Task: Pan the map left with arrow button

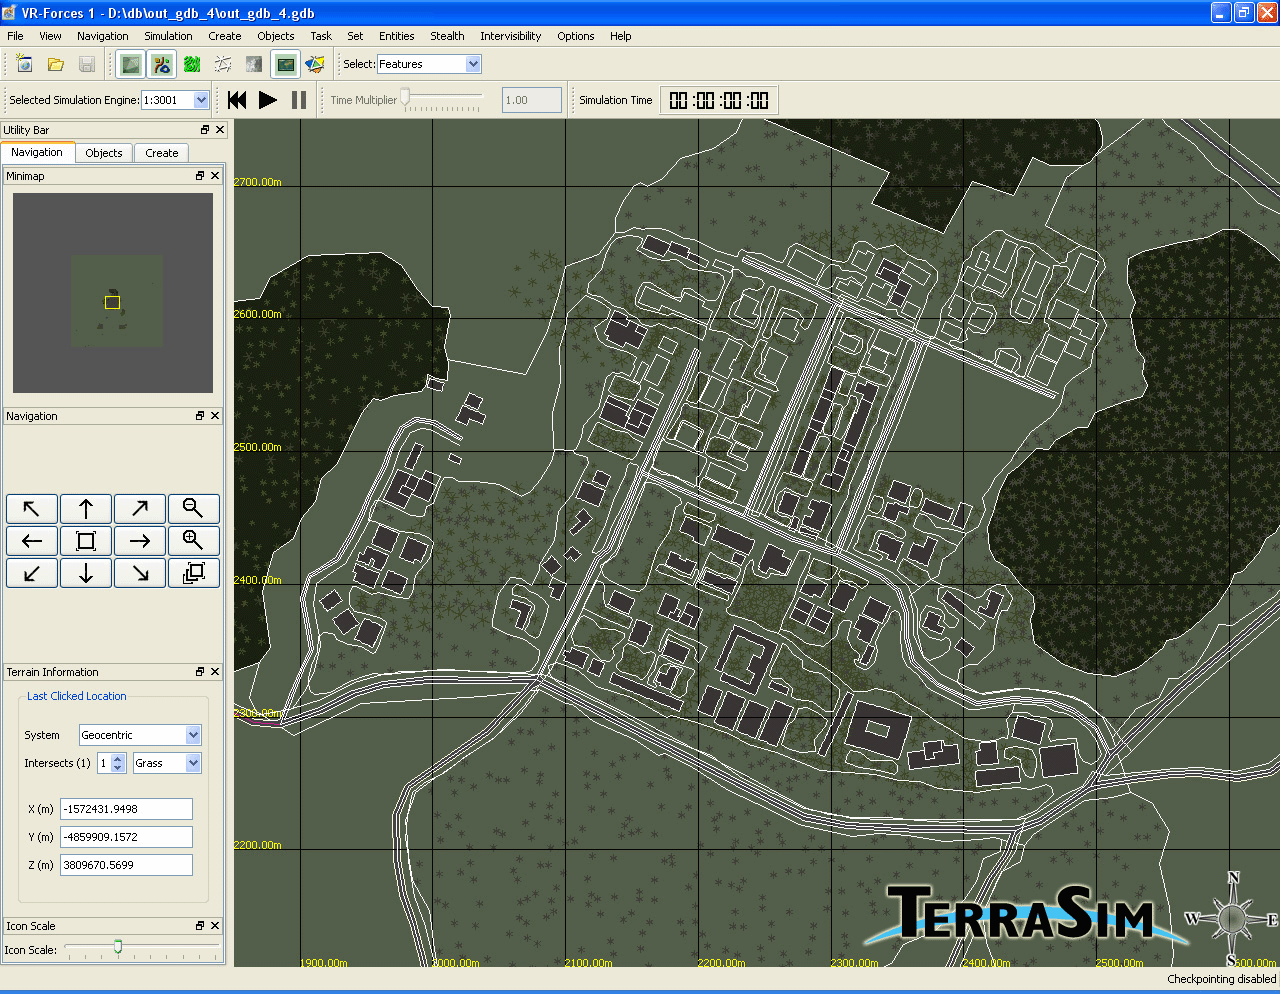Action: 32,541
